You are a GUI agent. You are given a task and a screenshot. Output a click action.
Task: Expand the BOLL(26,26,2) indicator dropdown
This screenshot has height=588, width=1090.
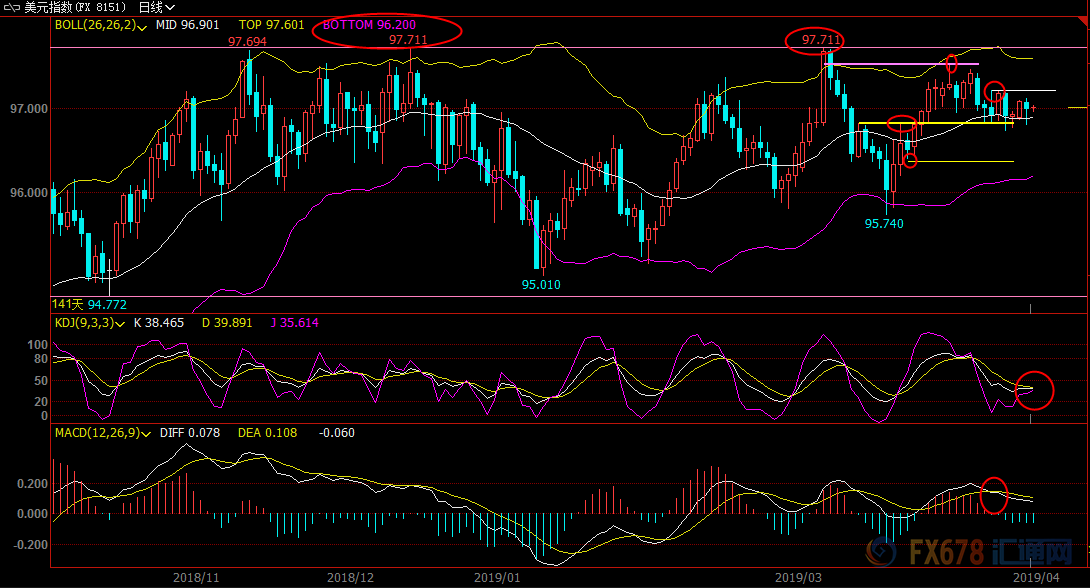(x=143, y=25)
